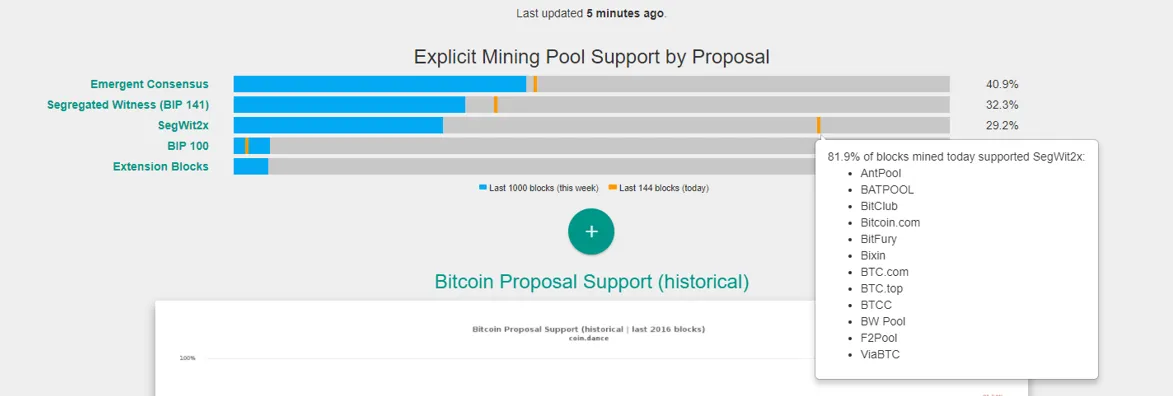1173x396 pixels.
Task: Open Segregated Witness (BIP 141) link
Action: tap(128, 105)
